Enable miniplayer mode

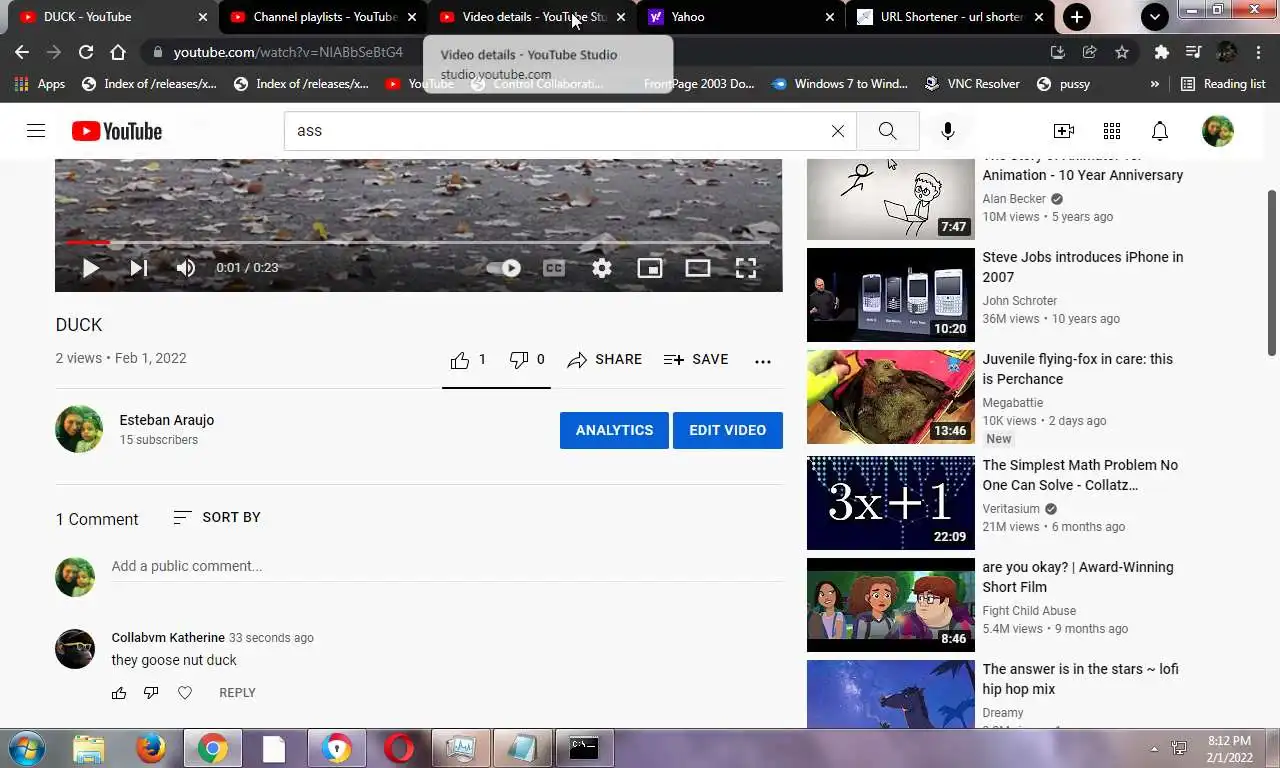[650, 268]
